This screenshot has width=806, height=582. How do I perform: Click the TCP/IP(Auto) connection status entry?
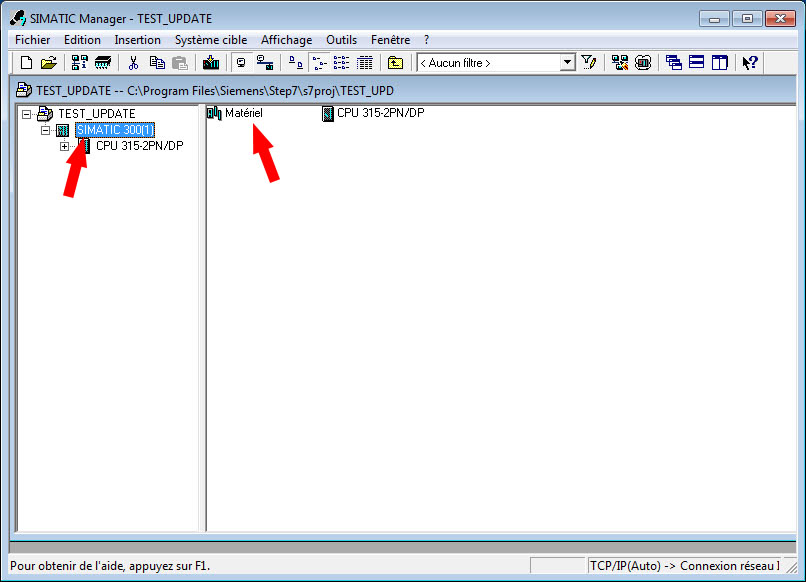pos(684,566)
